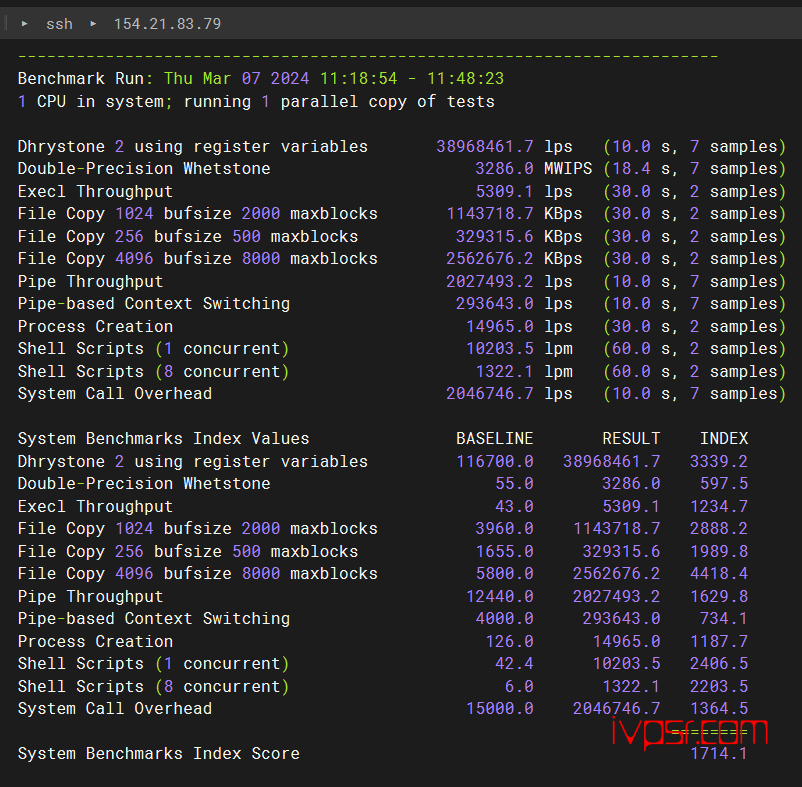Click the Shell Scripts 8 concurrent index 2203.5
The image size is (802, 787).
(719, 687)
